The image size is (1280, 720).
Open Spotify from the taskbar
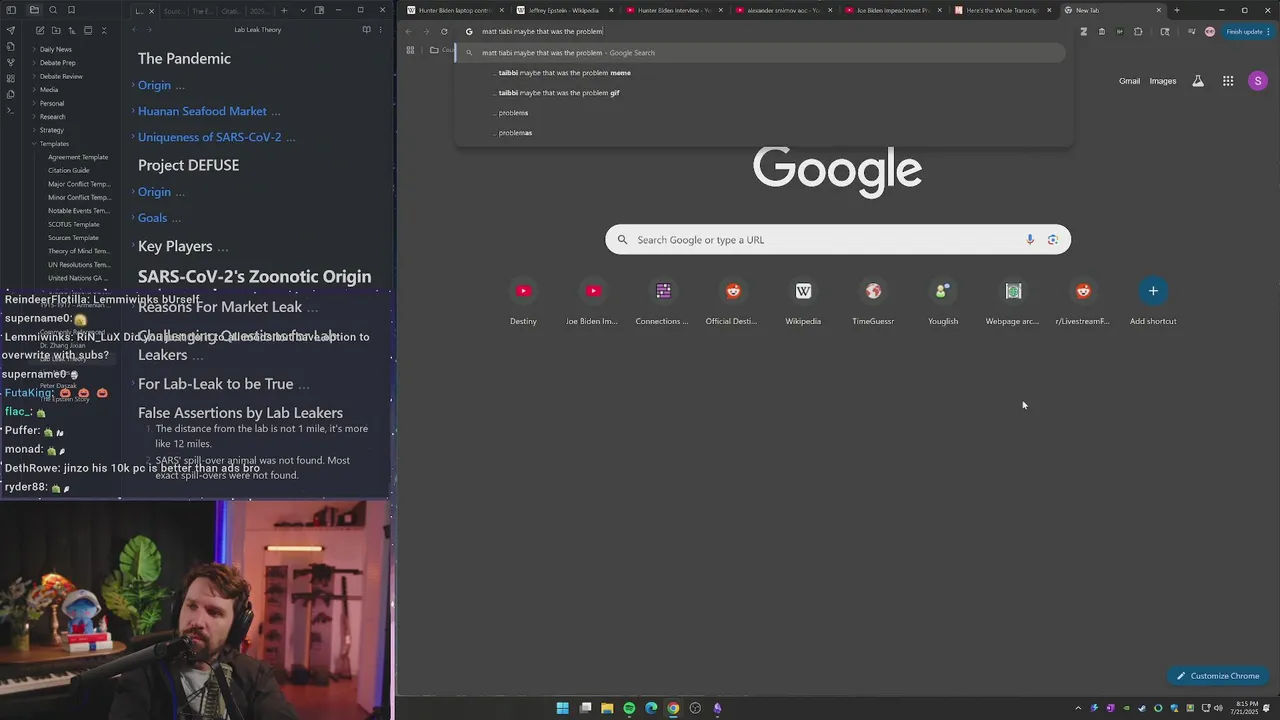(629, 708)
